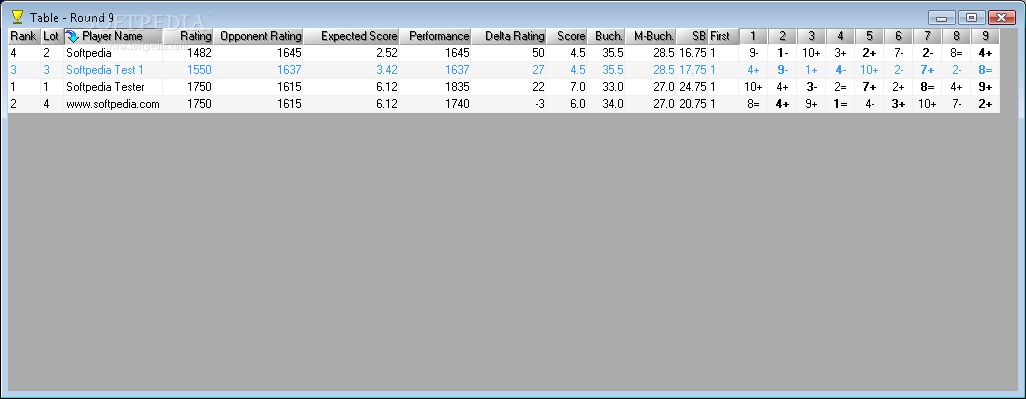Click SB value 16.75
The image size is (1026, 399).
tap(692, 54)
